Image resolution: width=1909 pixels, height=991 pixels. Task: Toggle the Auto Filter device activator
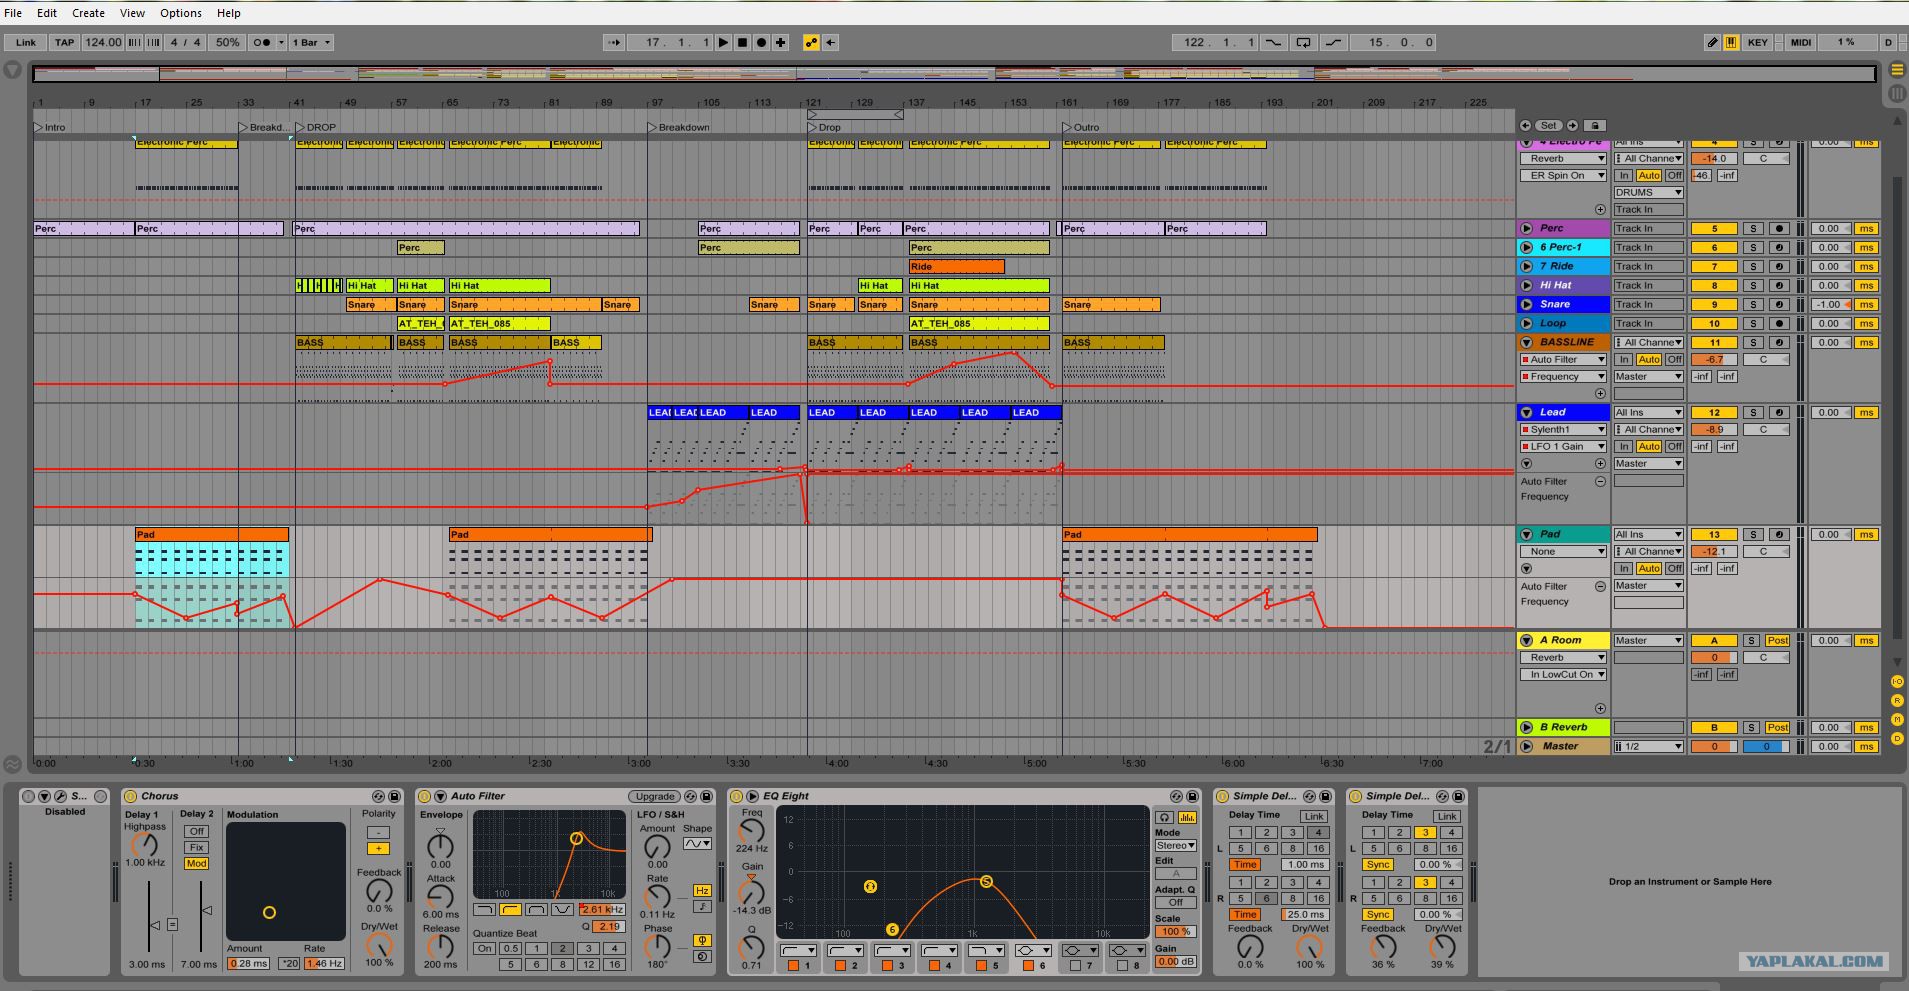424,796
